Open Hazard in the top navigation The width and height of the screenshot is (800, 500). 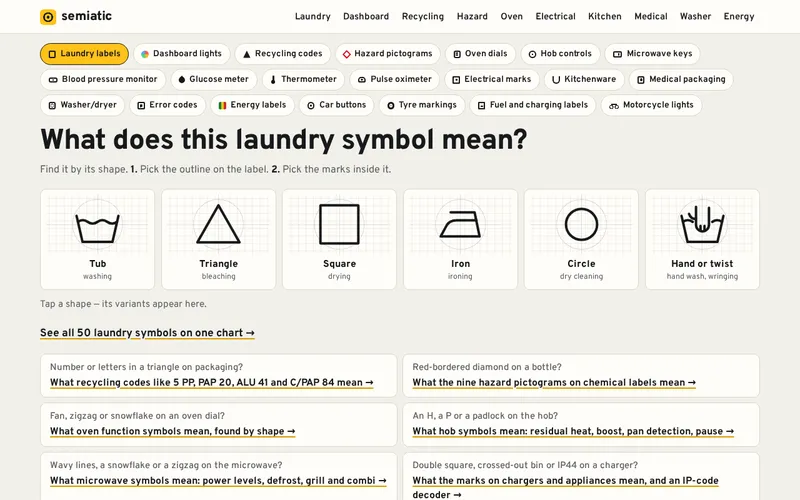click(x=472, y=16)
